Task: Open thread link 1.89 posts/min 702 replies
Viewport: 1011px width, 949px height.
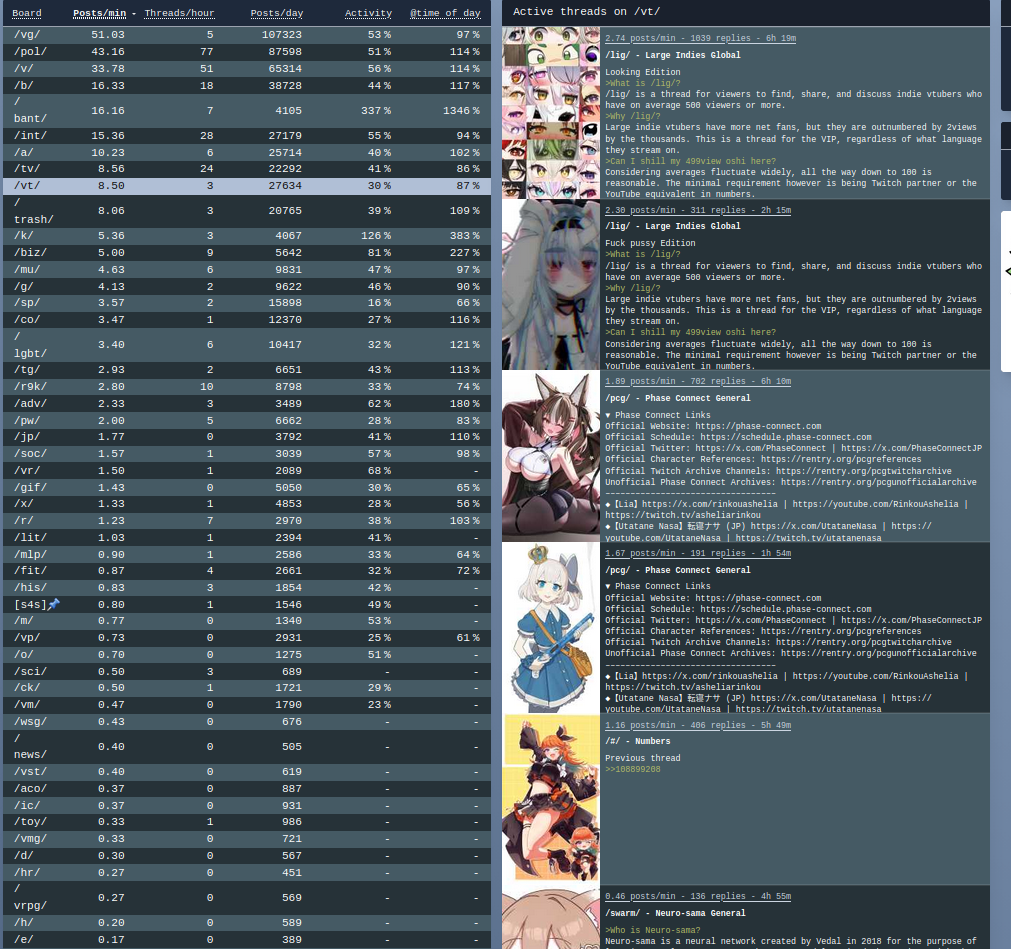Action: (x=698, y=381)
